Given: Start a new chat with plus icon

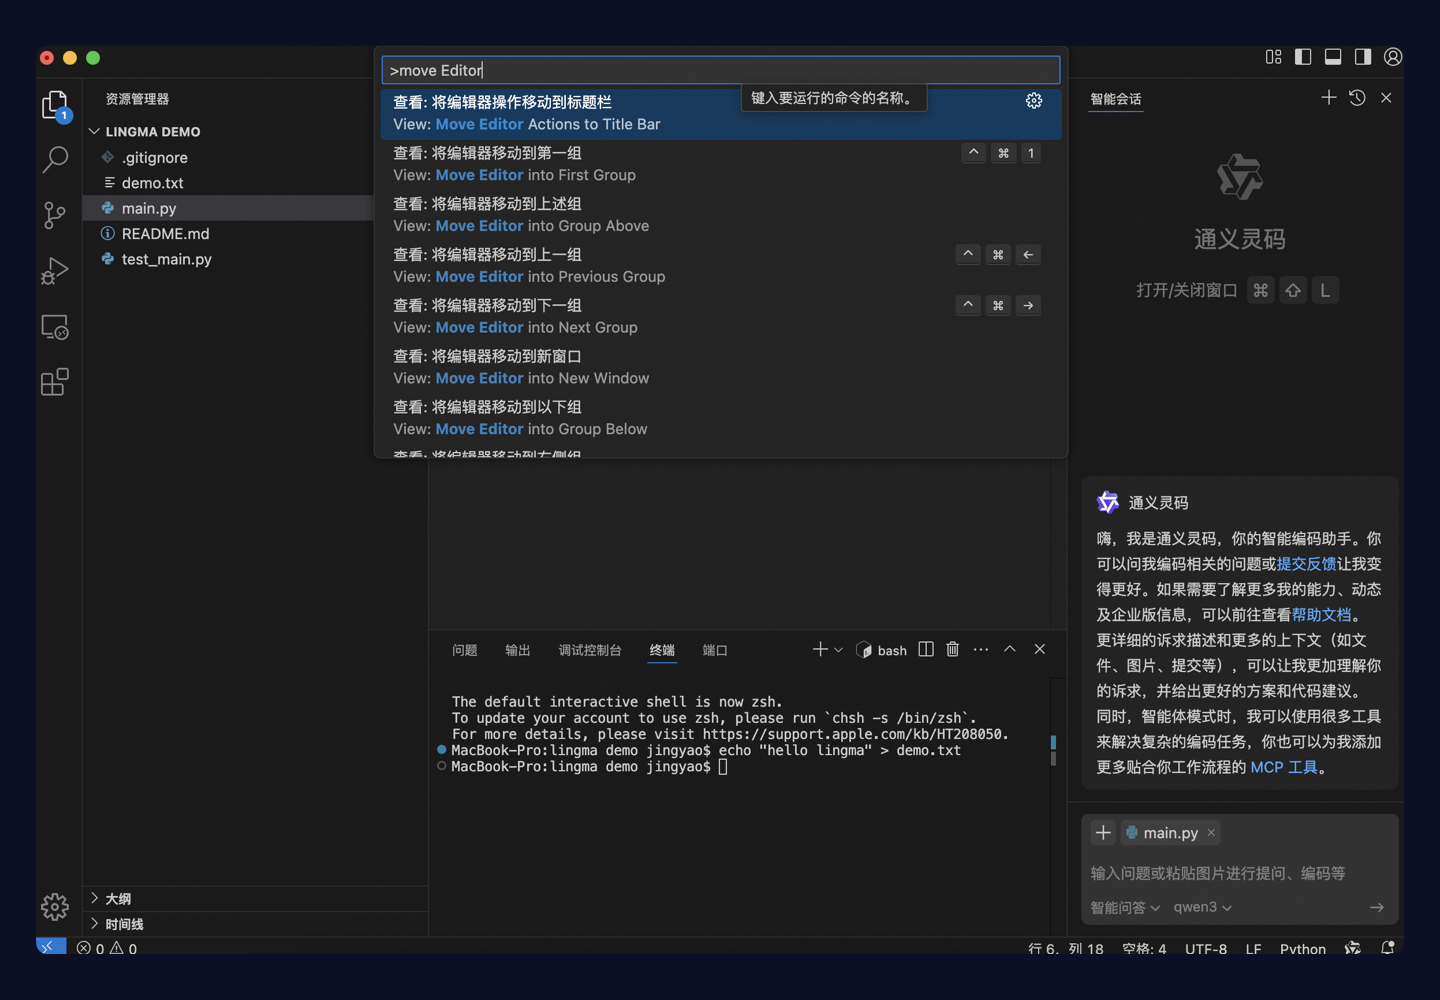Looking at the screenshot, I should pos(1328,97).
